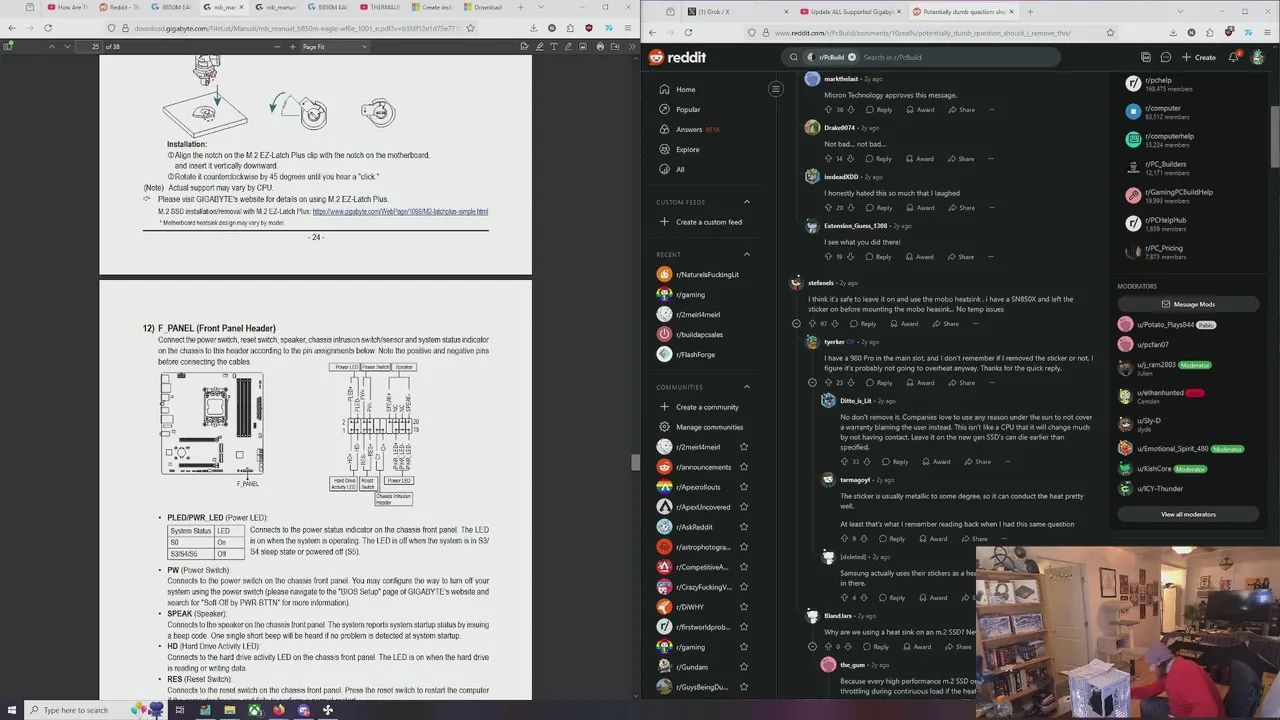Favorite r/2meirl4meirl with its star
Viewport: 1280px width, 720px height.
coord(743,447)
